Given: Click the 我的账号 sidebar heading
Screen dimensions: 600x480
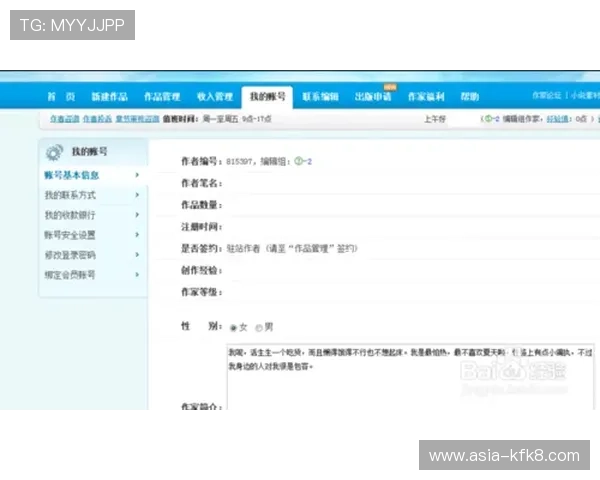Looking at the screenshot, I should (89, 152).
